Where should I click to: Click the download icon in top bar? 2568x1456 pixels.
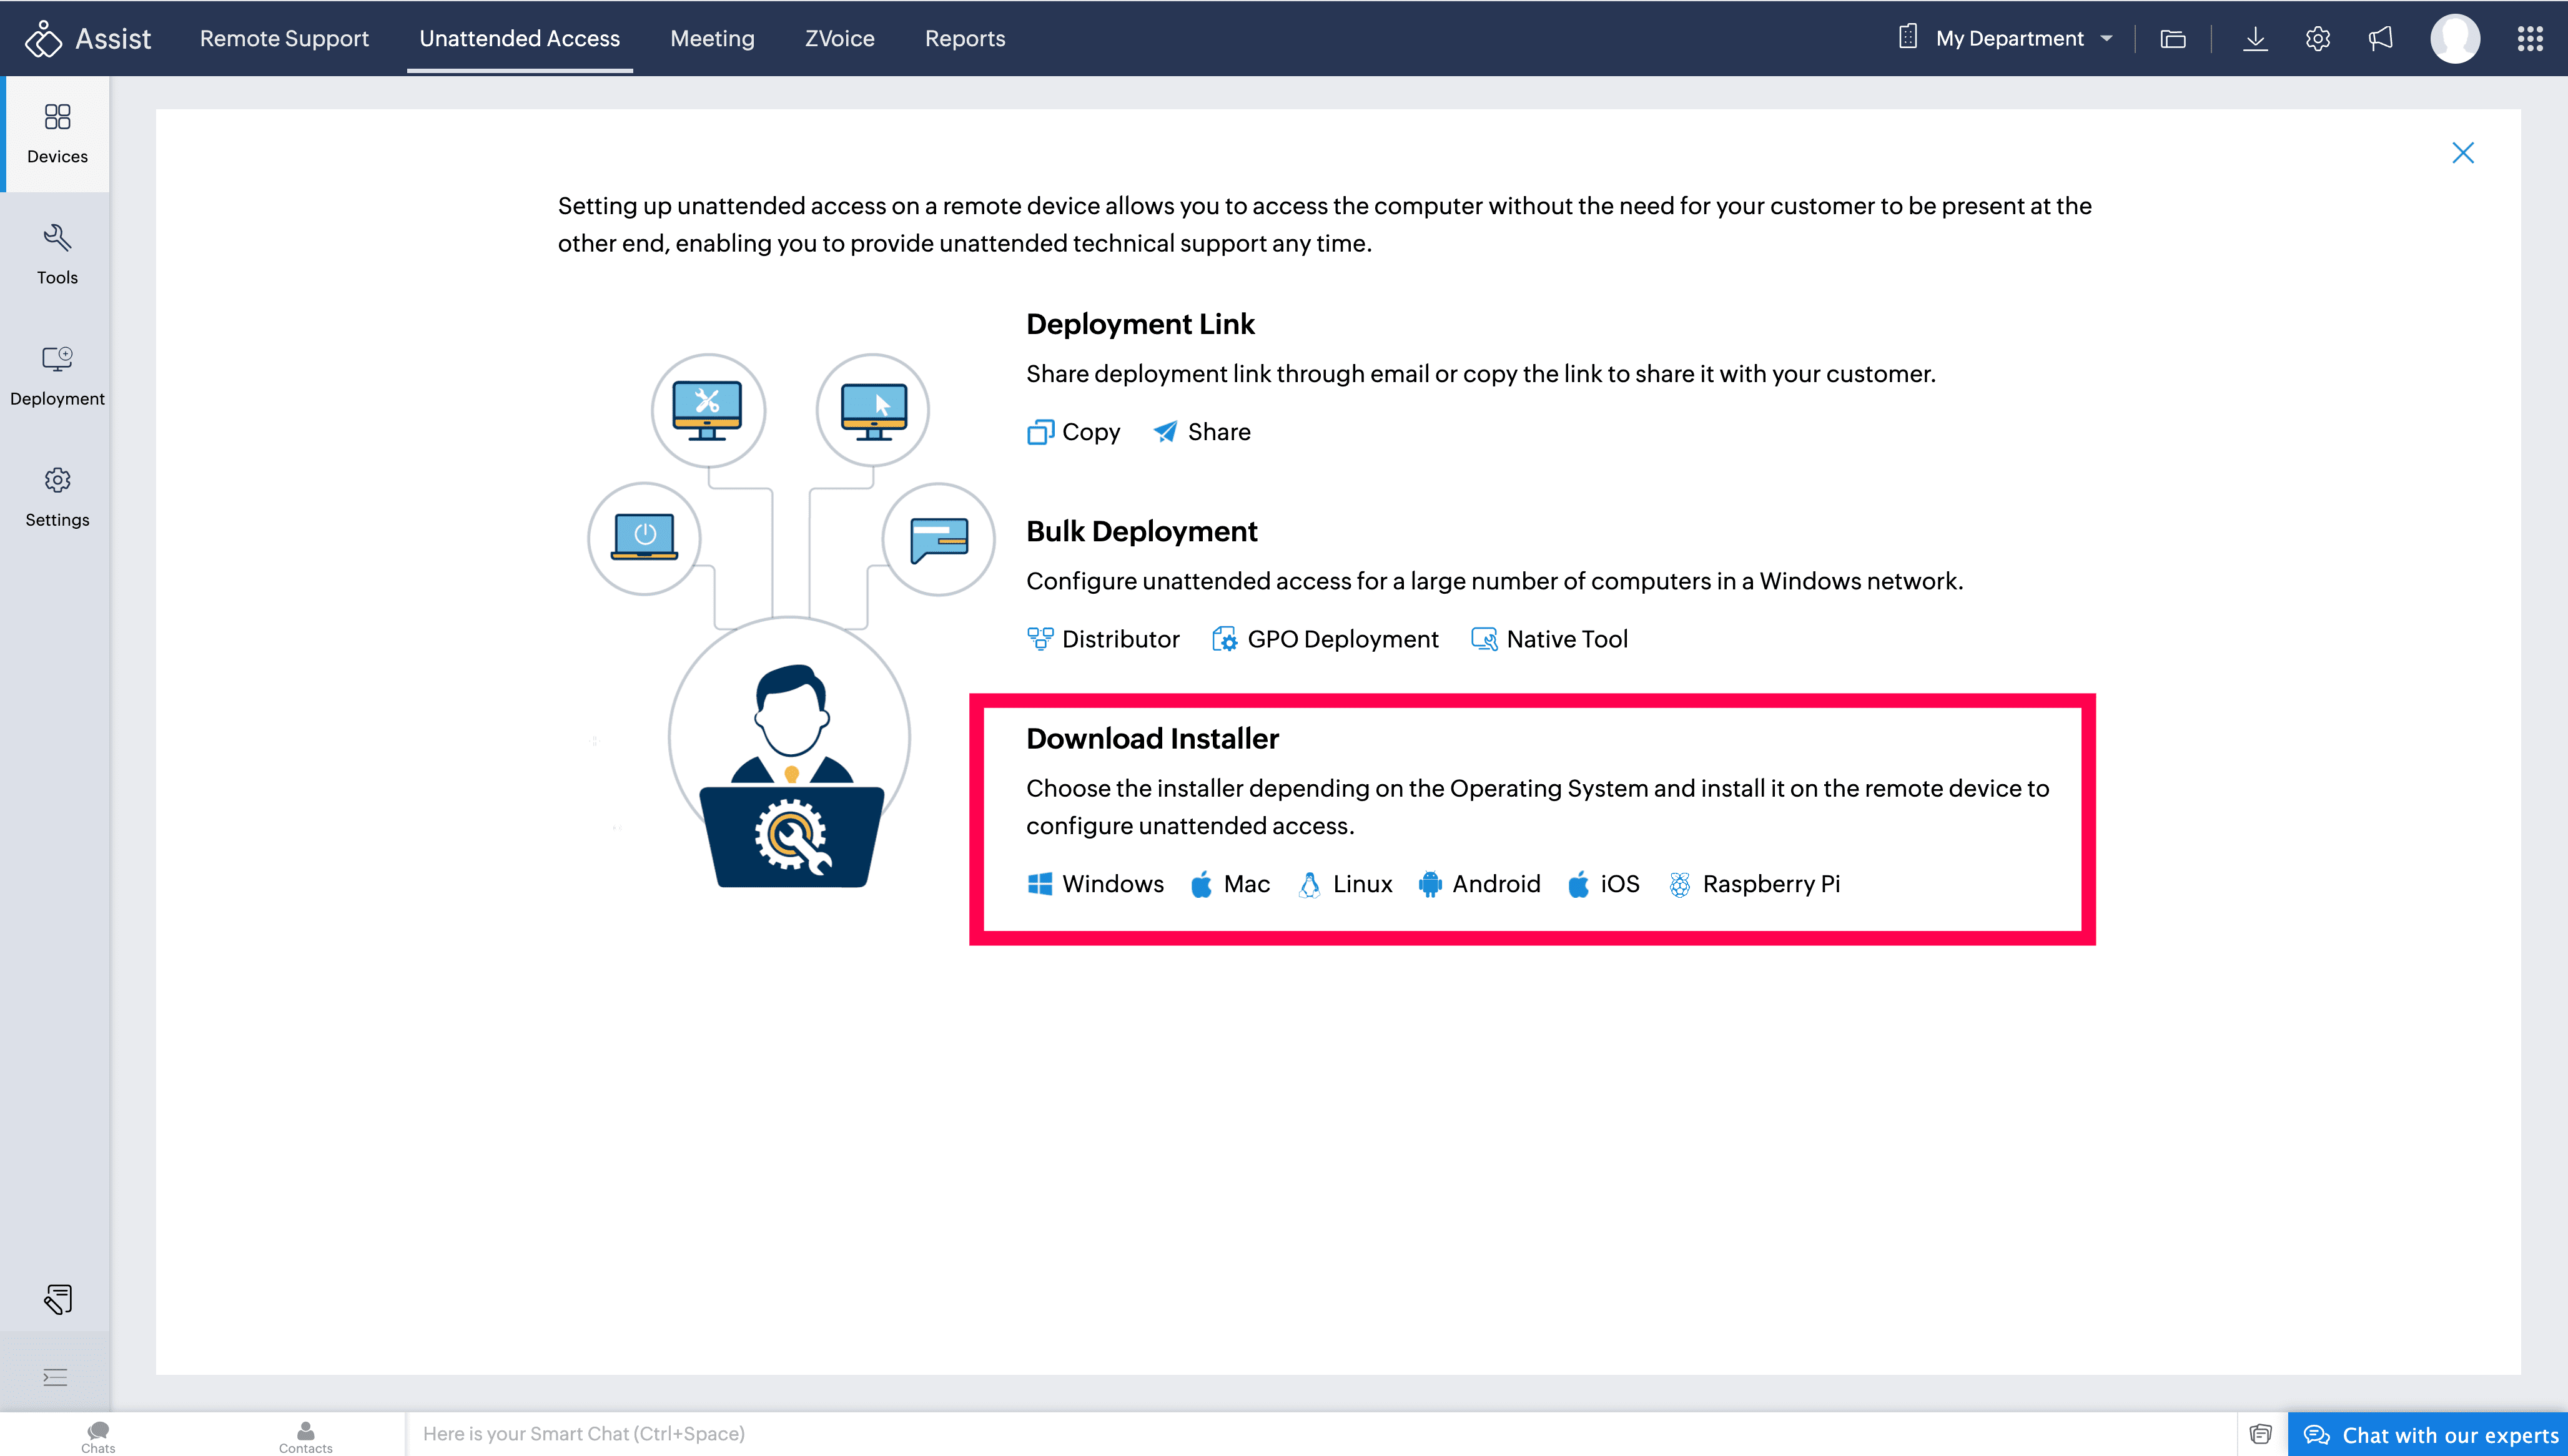(x=2255, y=39)
